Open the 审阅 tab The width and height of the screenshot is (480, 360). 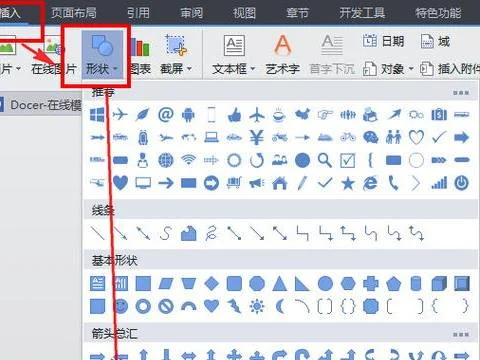pyautogui.click(x=191, y=13)
